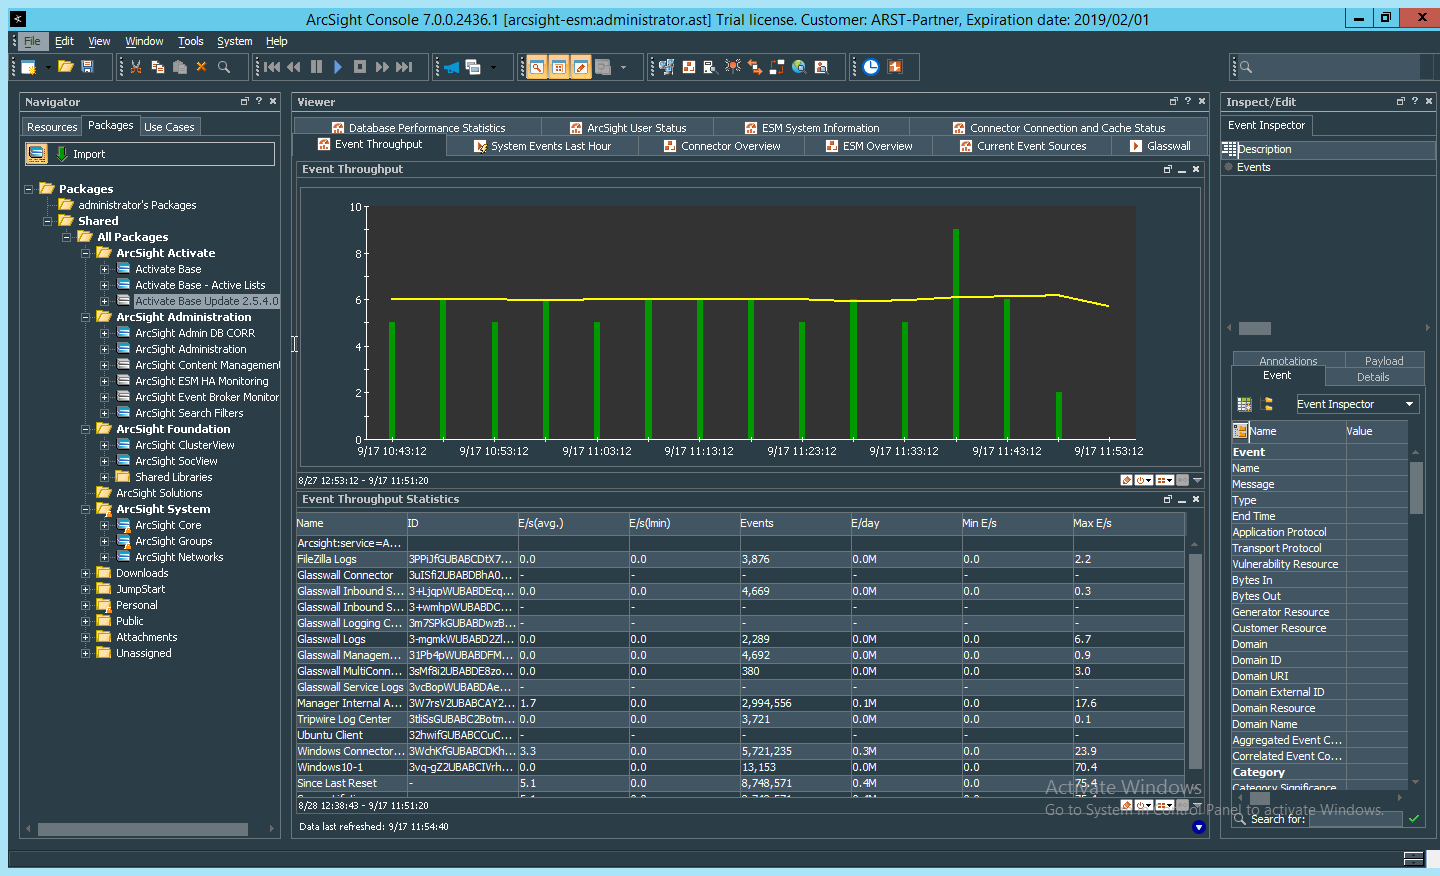Collapse the ArcSight Foundation tree folder
The width and height of the screenshot is (1440, 876).
(x=86, y=429)
